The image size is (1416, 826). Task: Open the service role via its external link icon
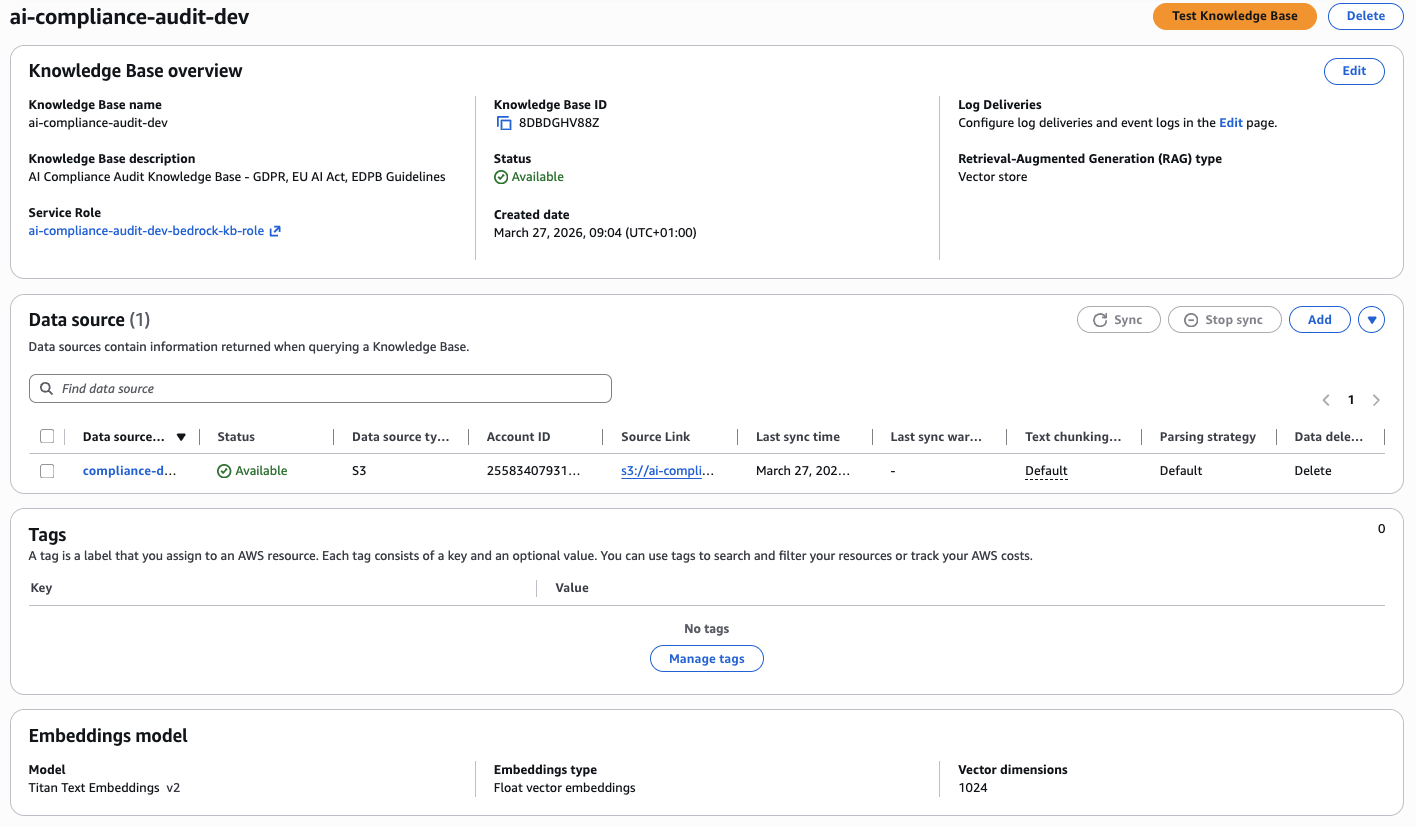pos(274,230)
